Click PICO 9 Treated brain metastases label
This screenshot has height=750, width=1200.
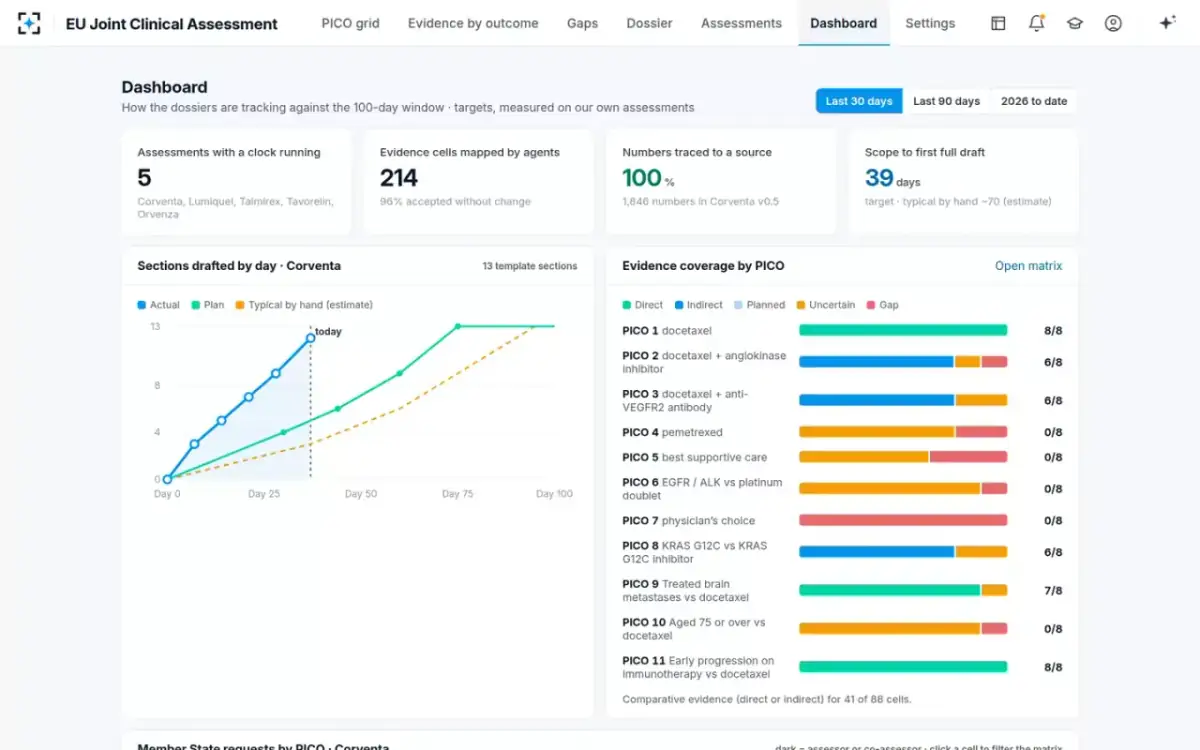[685, 591]
